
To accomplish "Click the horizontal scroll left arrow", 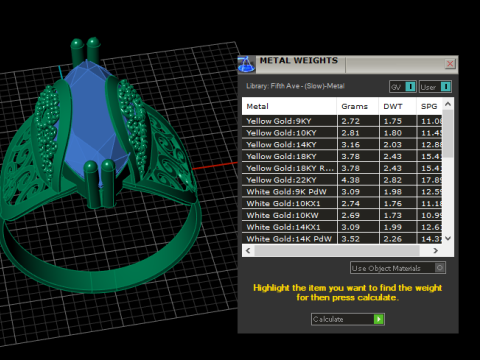I will click(x=248, y=251).
